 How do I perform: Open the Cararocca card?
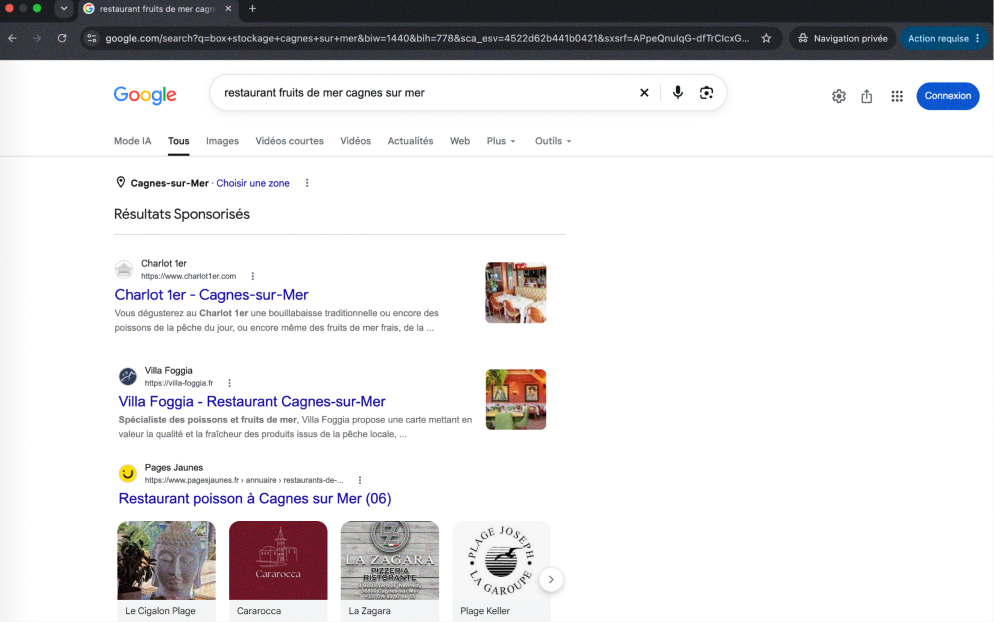[278, 571]
